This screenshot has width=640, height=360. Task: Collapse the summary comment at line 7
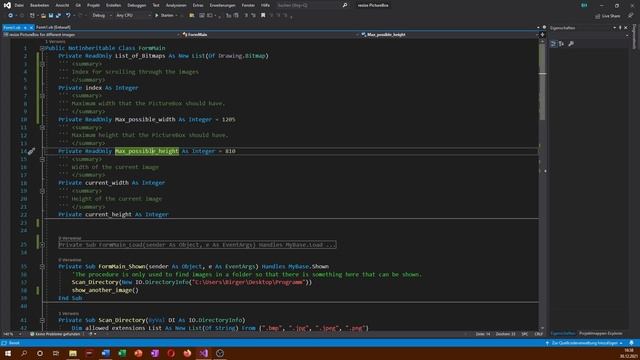(42, 96)
